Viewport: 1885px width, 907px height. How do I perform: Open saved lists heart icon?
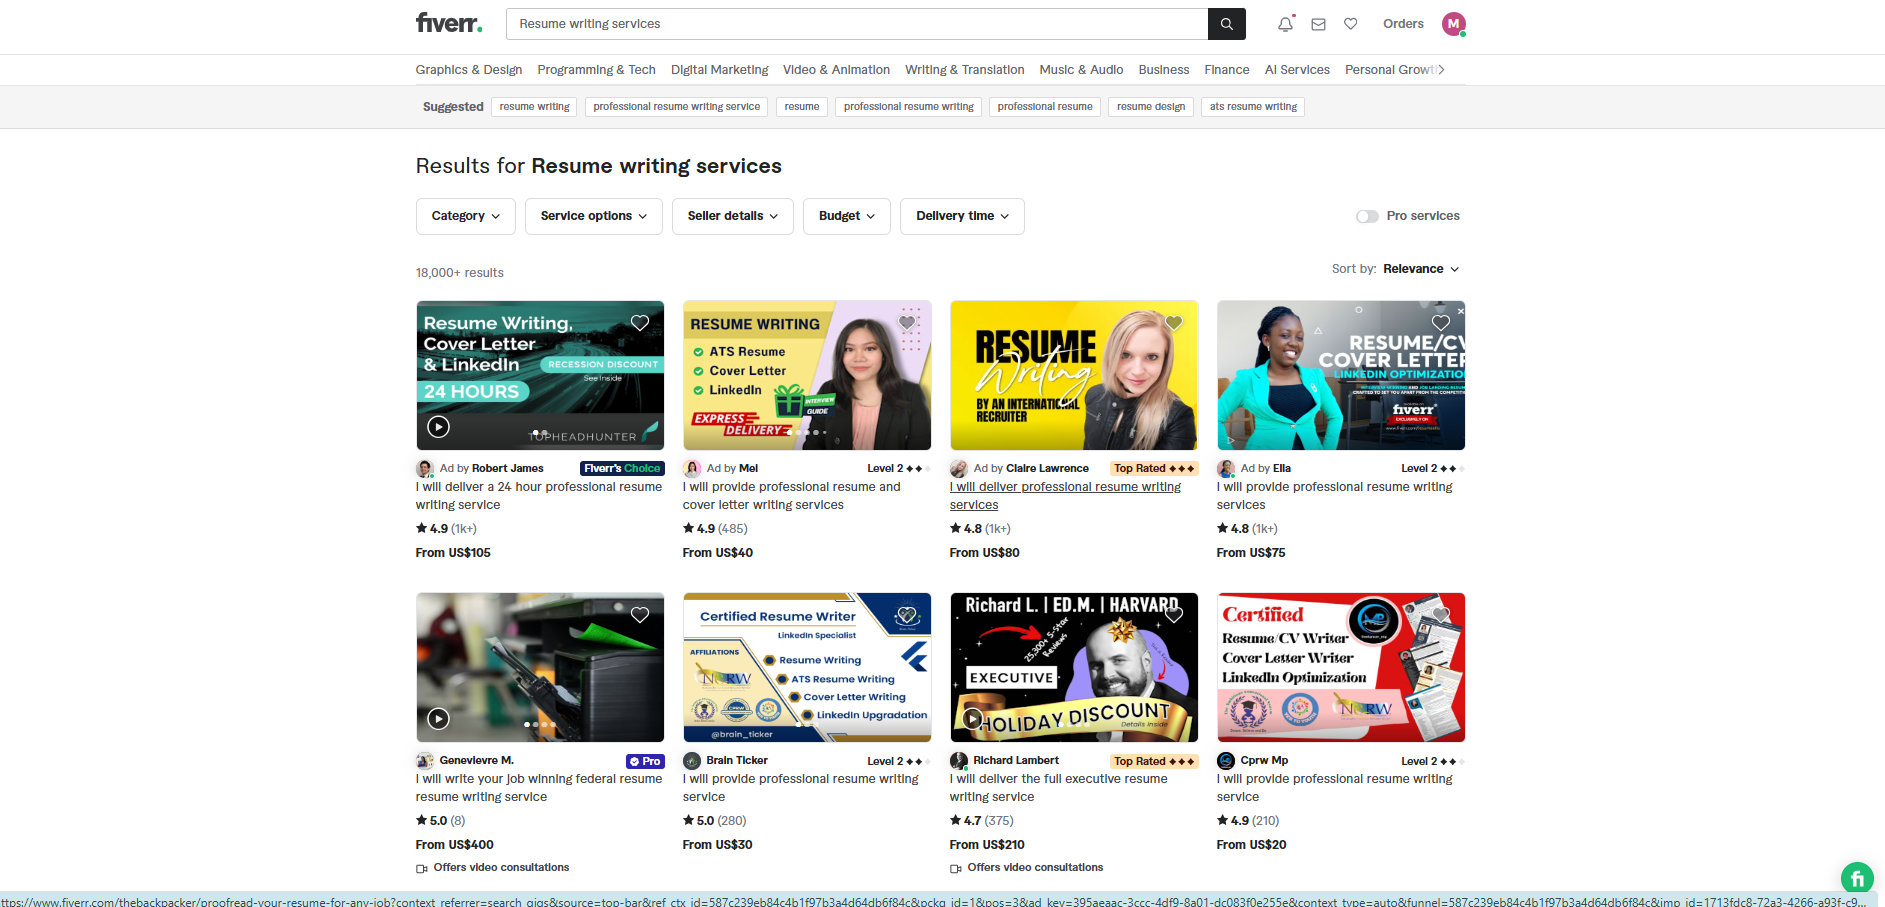point(1351,24)
